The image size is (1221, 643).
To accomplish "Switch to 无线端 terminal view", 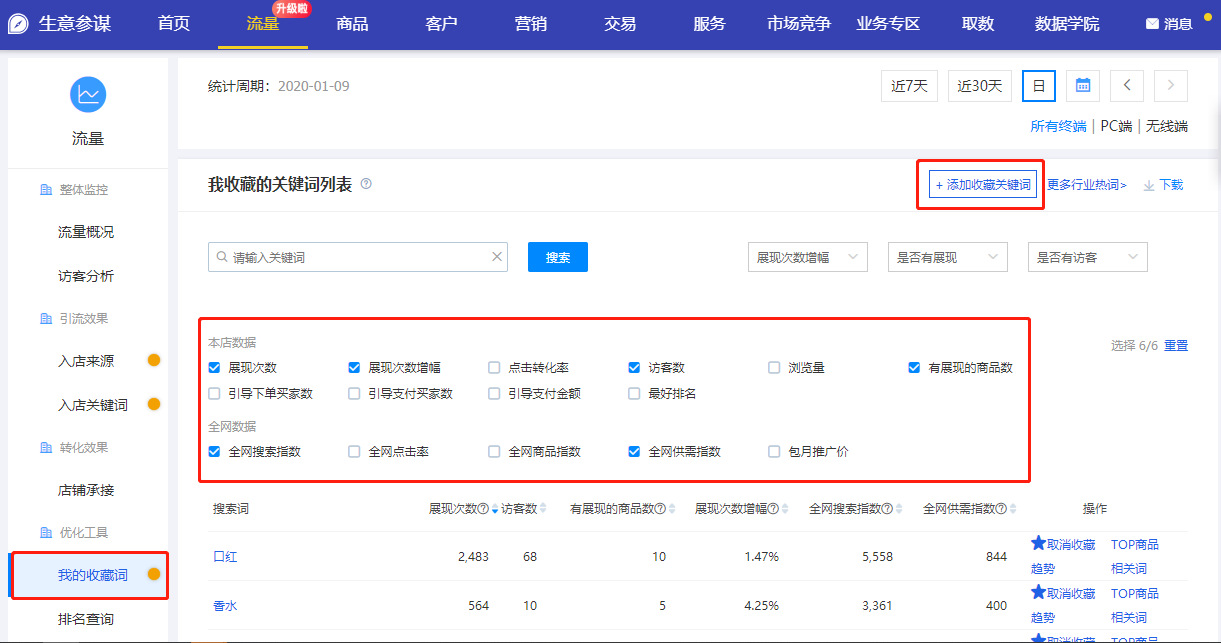I will pyautogui.click(x=1167, y=126).
